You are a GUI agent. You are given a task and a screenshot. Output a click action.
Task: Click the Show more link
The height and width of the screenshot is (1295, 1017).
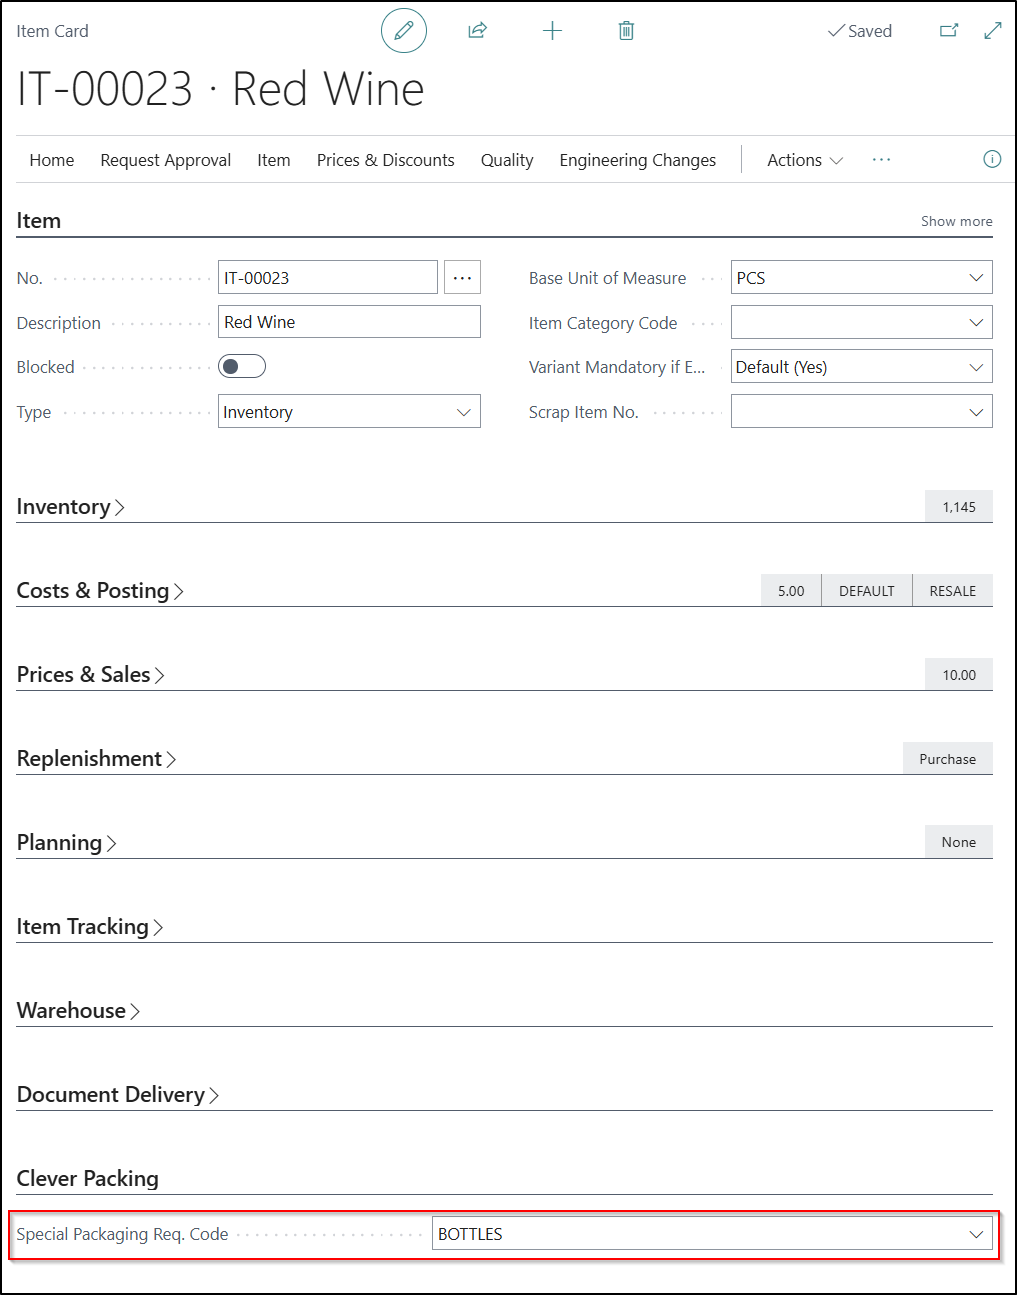pyautogui.click(x=956, y=221)
